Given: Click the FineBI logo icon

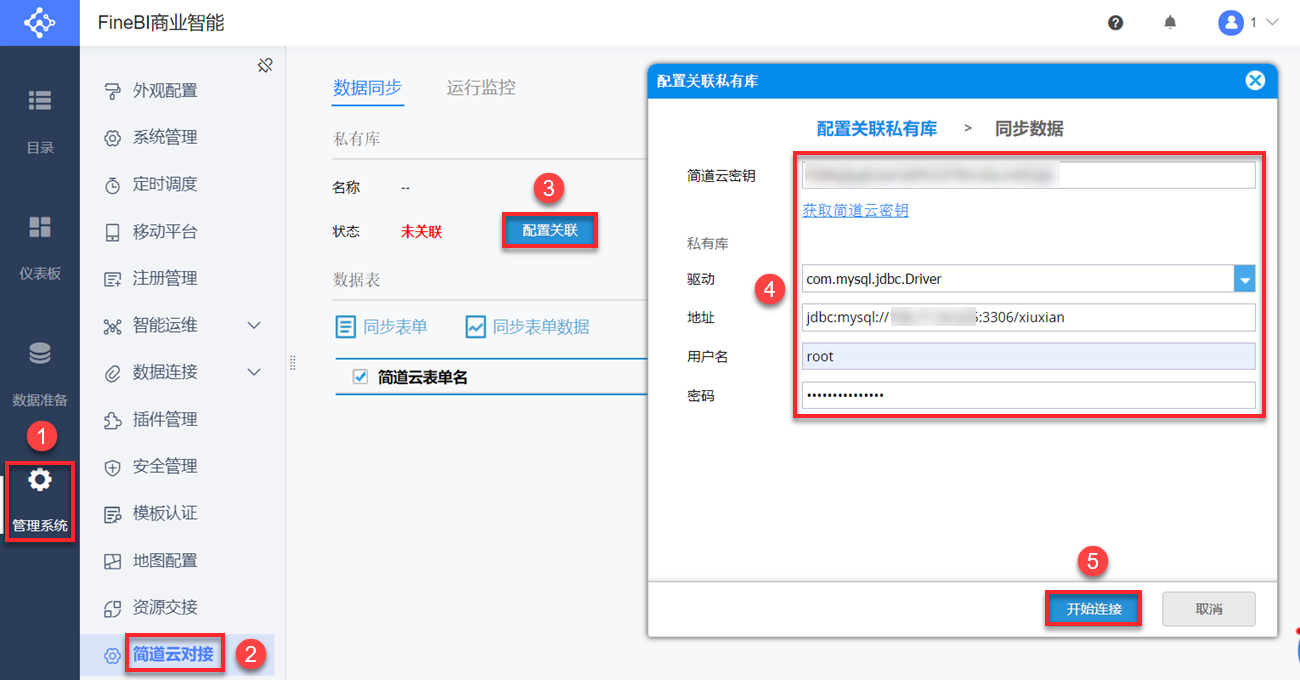Looking at the screenshot, I should [39, 22].
